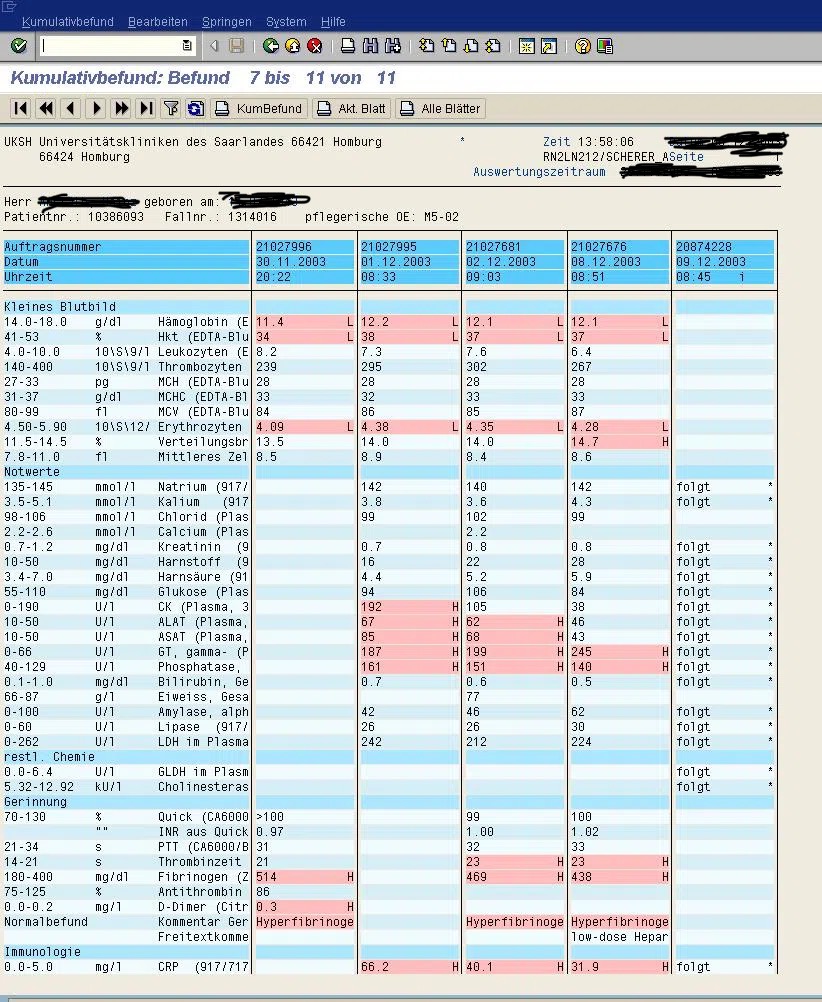822x1002 pixels.
Task: Jump to the last page icon
Action: click(x=493, y=46)
